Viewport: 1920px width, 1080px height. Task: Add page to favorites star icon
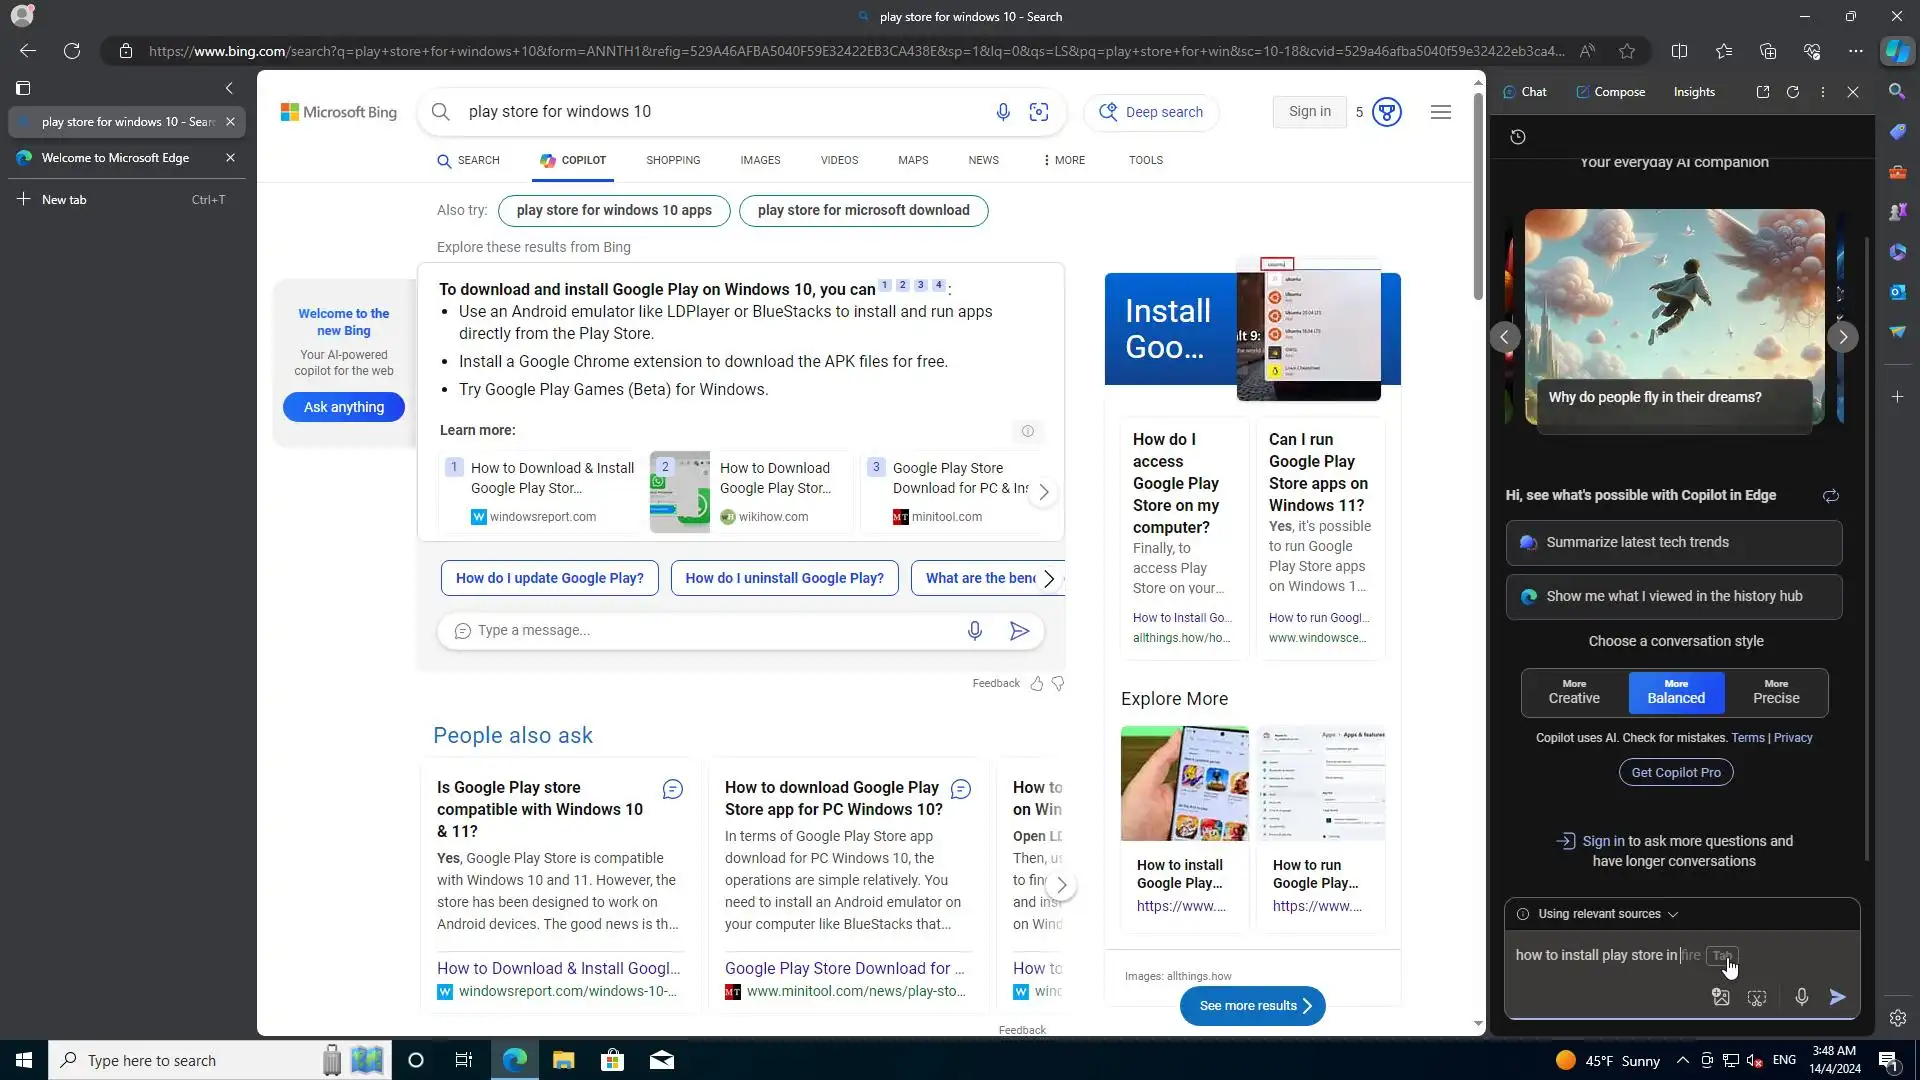(1627, 51)
